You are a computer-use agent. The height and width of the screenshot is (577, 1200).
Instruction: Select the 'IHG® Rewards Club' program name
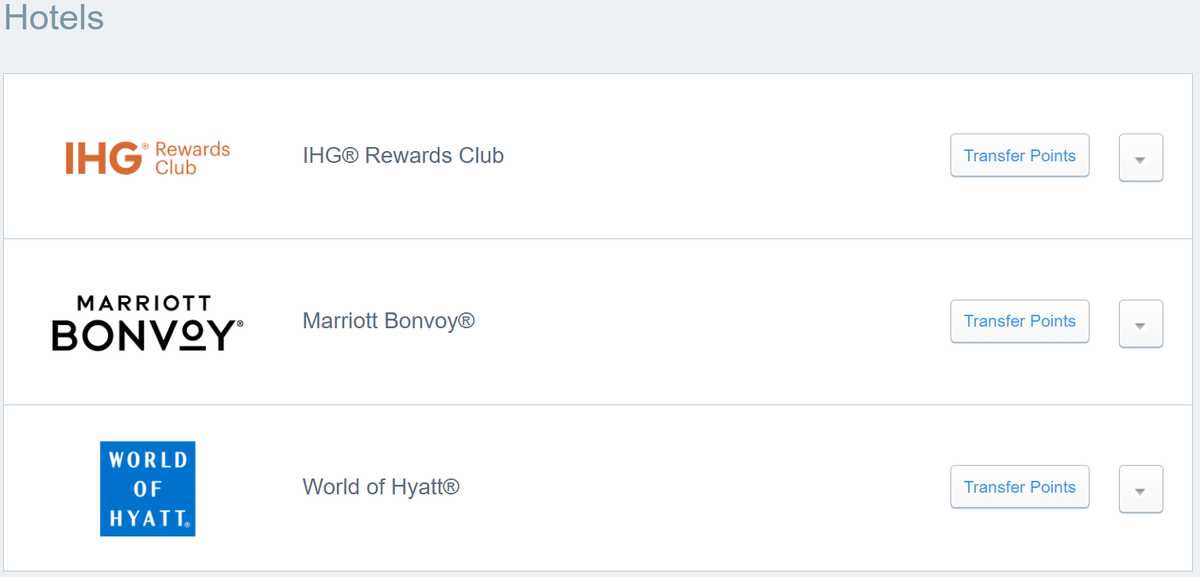tap(403, 156)
